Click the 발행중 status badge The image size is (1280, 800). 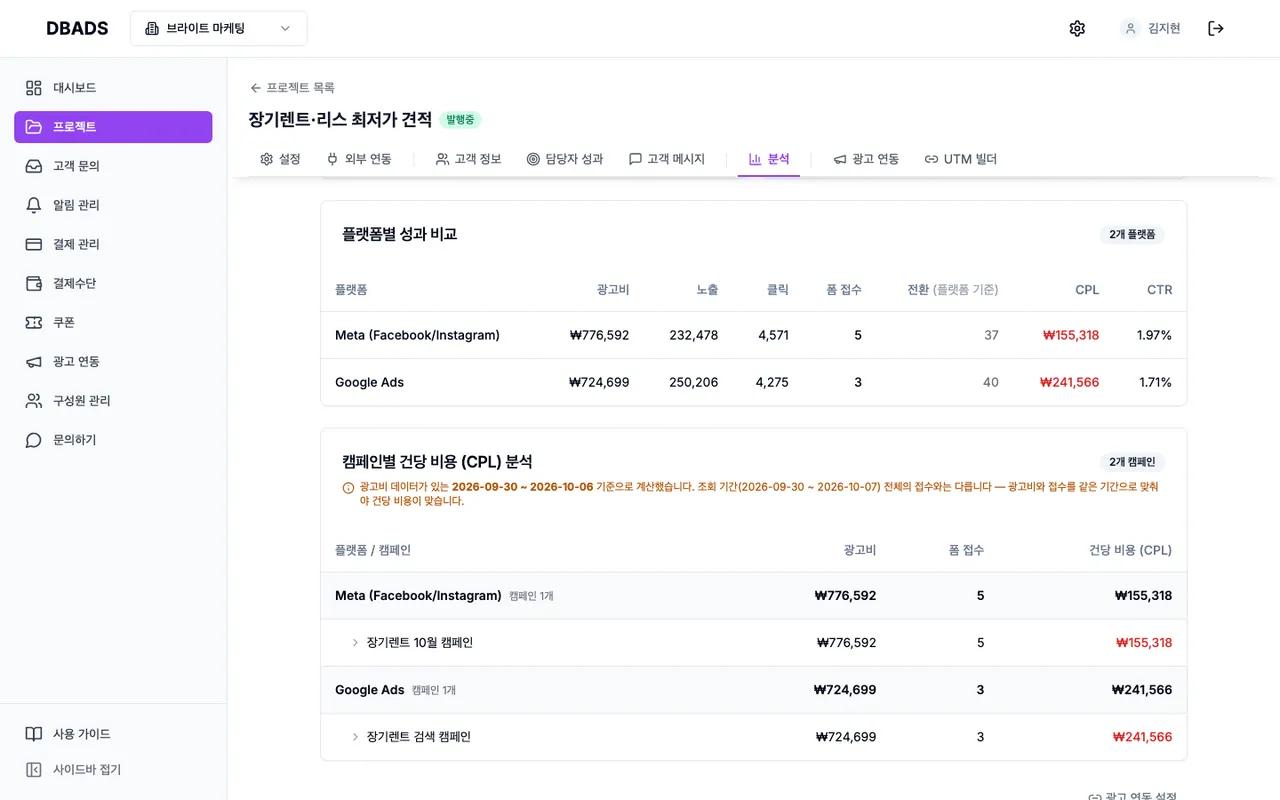coord(461,120)
